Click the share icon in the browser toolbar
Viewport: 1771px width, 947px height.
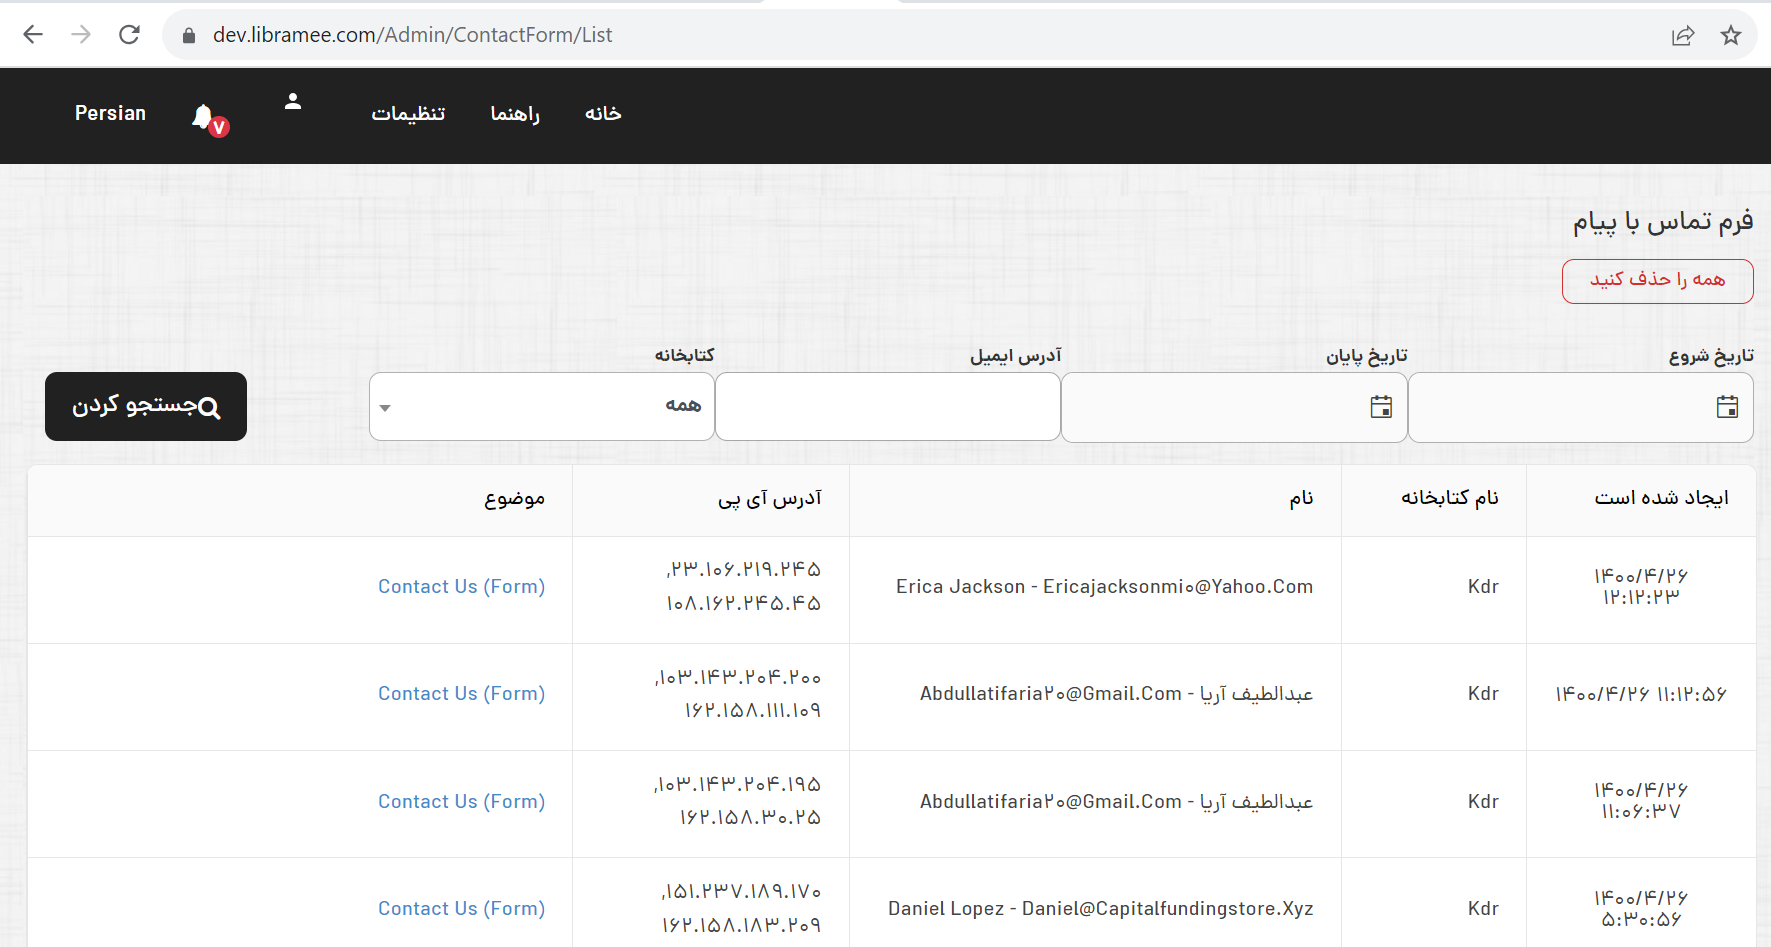point(1684,34)
